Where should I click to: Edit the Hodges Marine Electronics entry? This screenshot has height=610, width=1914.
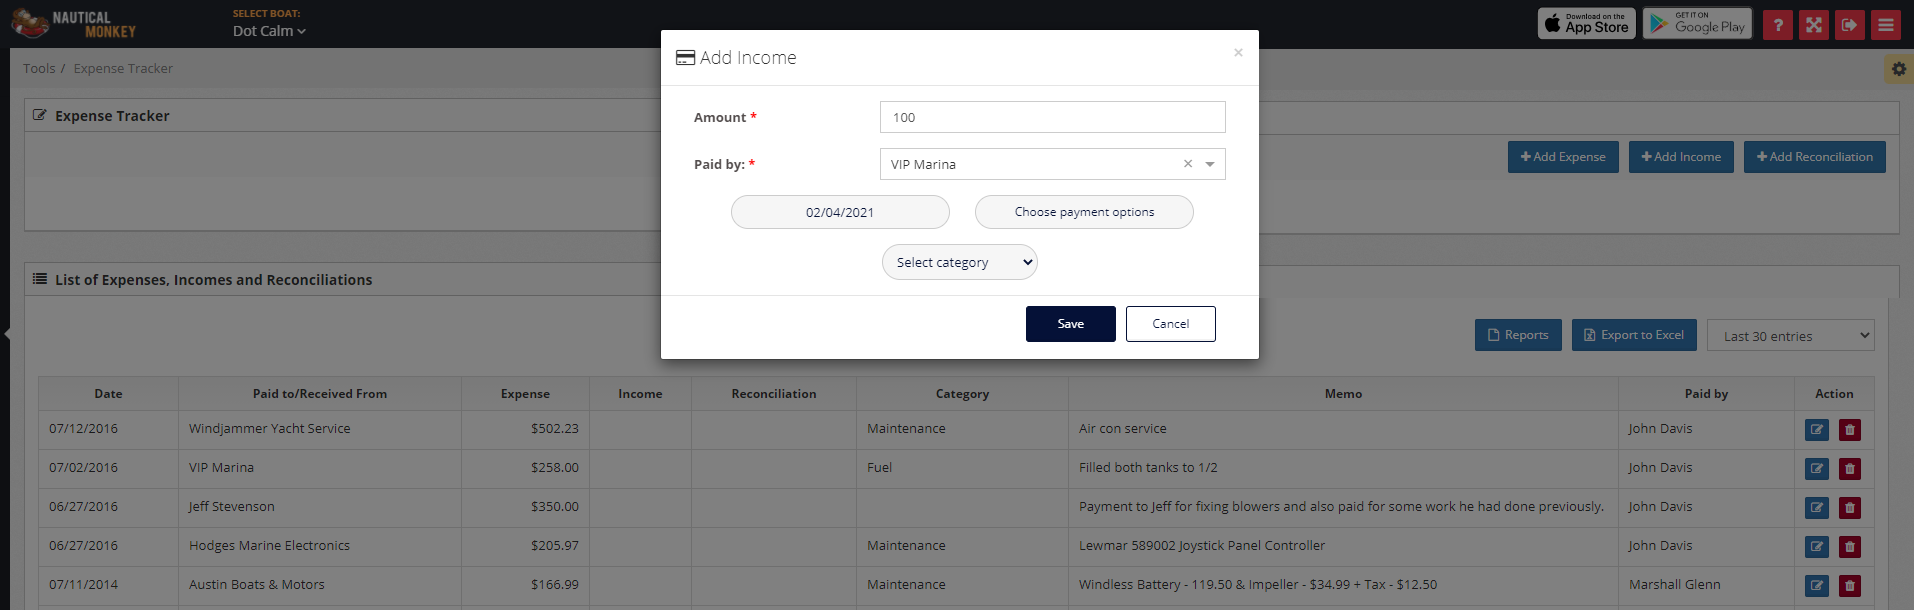[x=1816, y=547]
